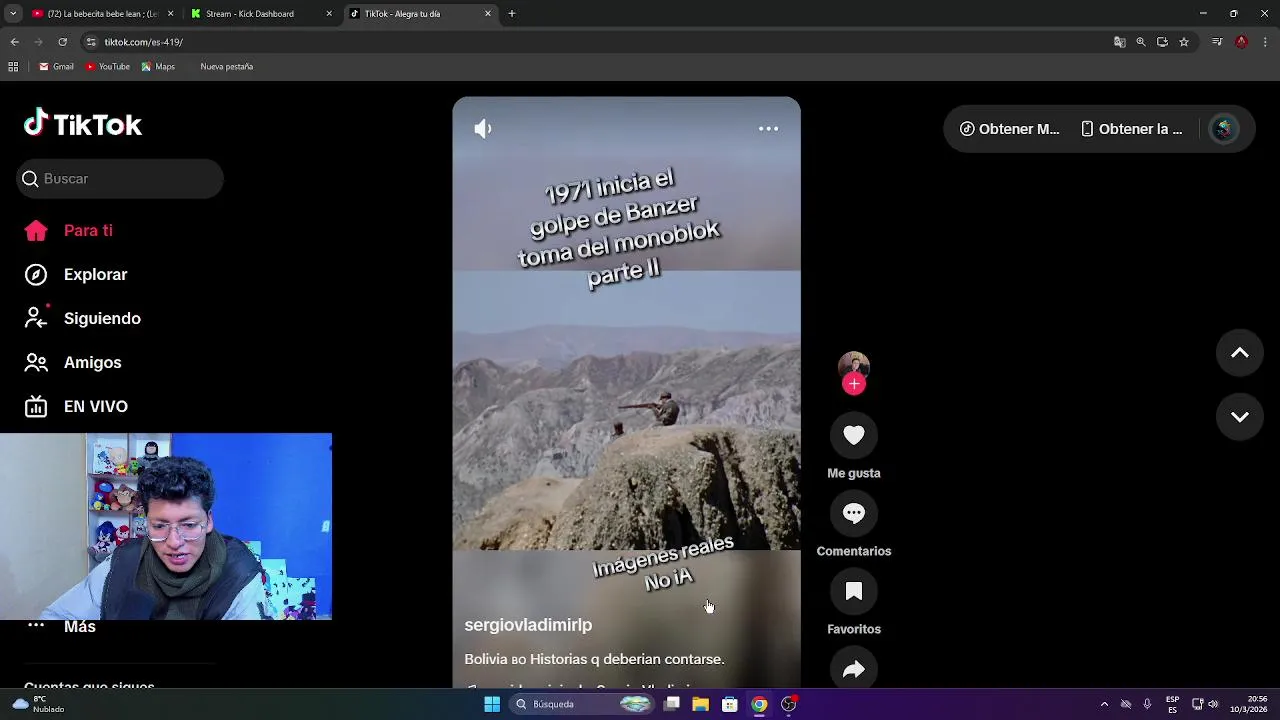Open a new browser tab
The width and height of the screenshot is (1280, 720).
(512, 14)
